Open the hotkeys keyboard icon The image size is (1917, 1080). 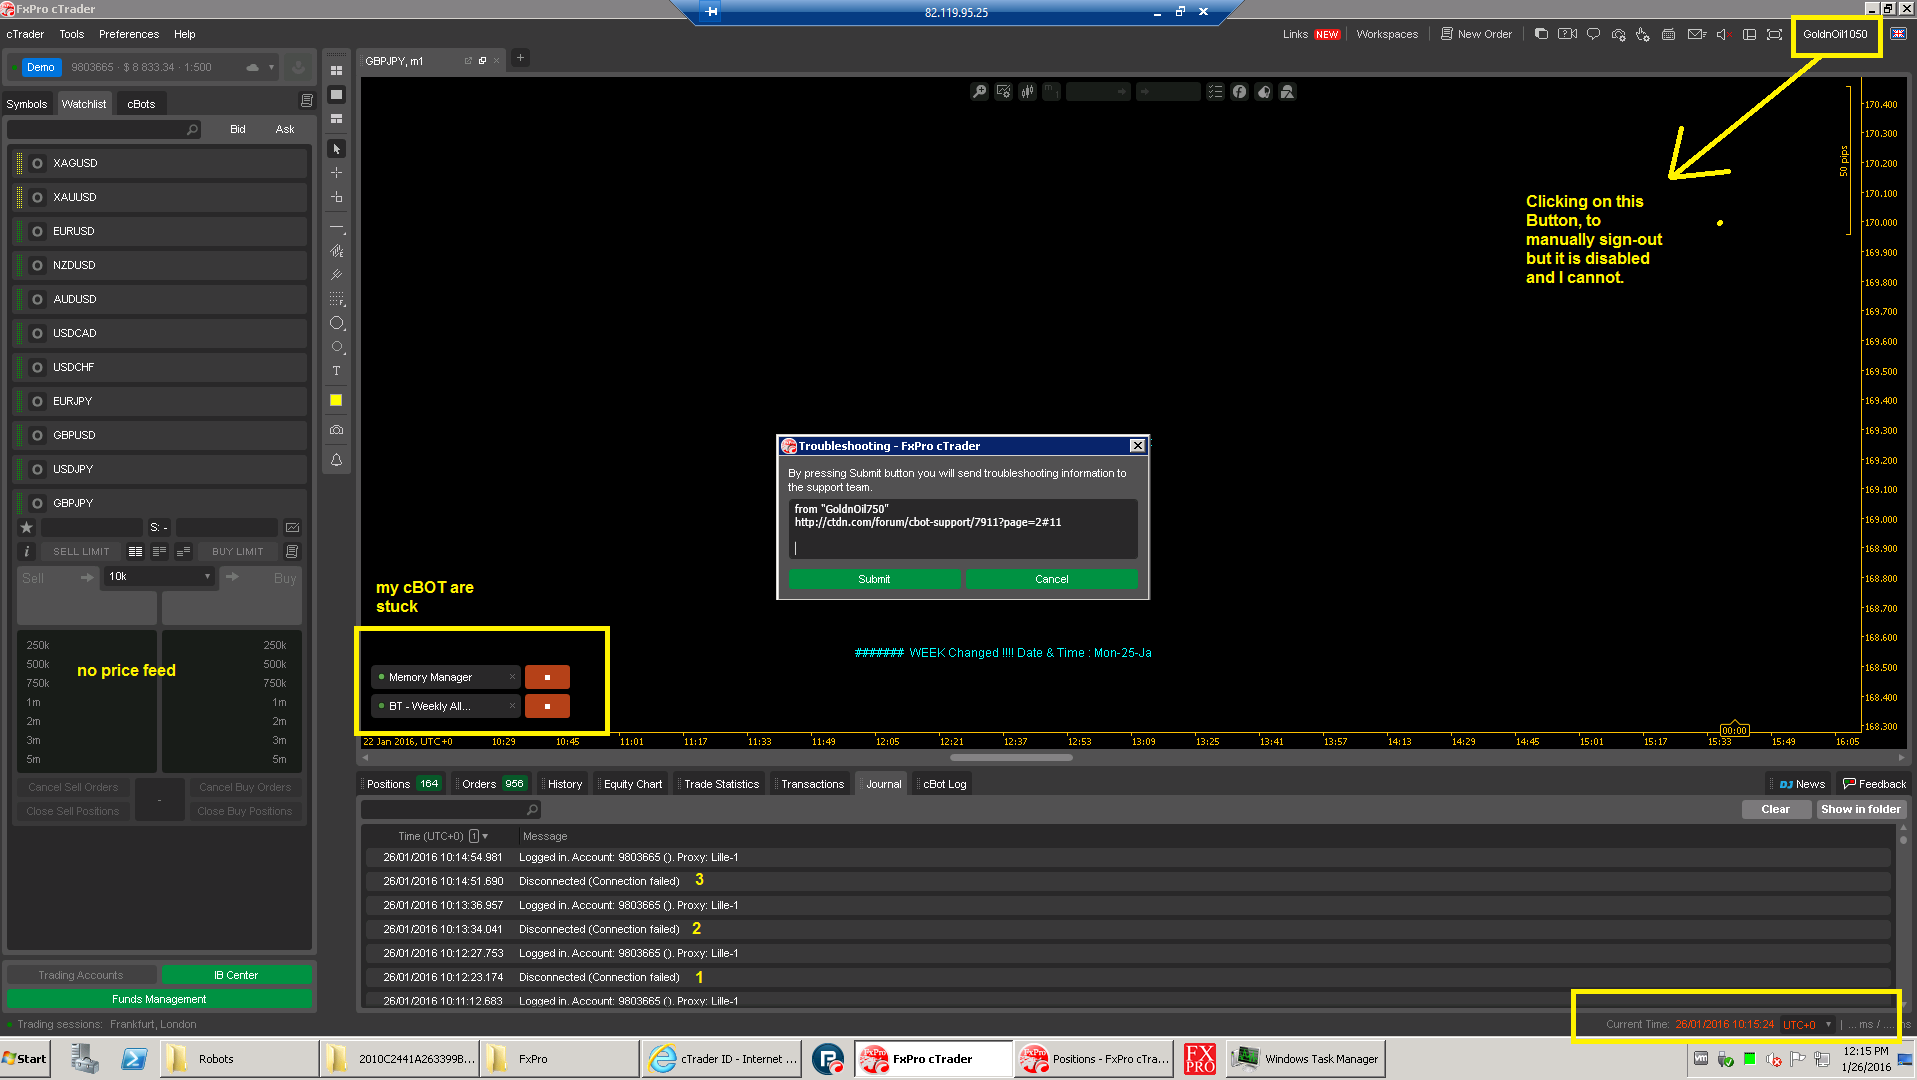[1668, 34]
